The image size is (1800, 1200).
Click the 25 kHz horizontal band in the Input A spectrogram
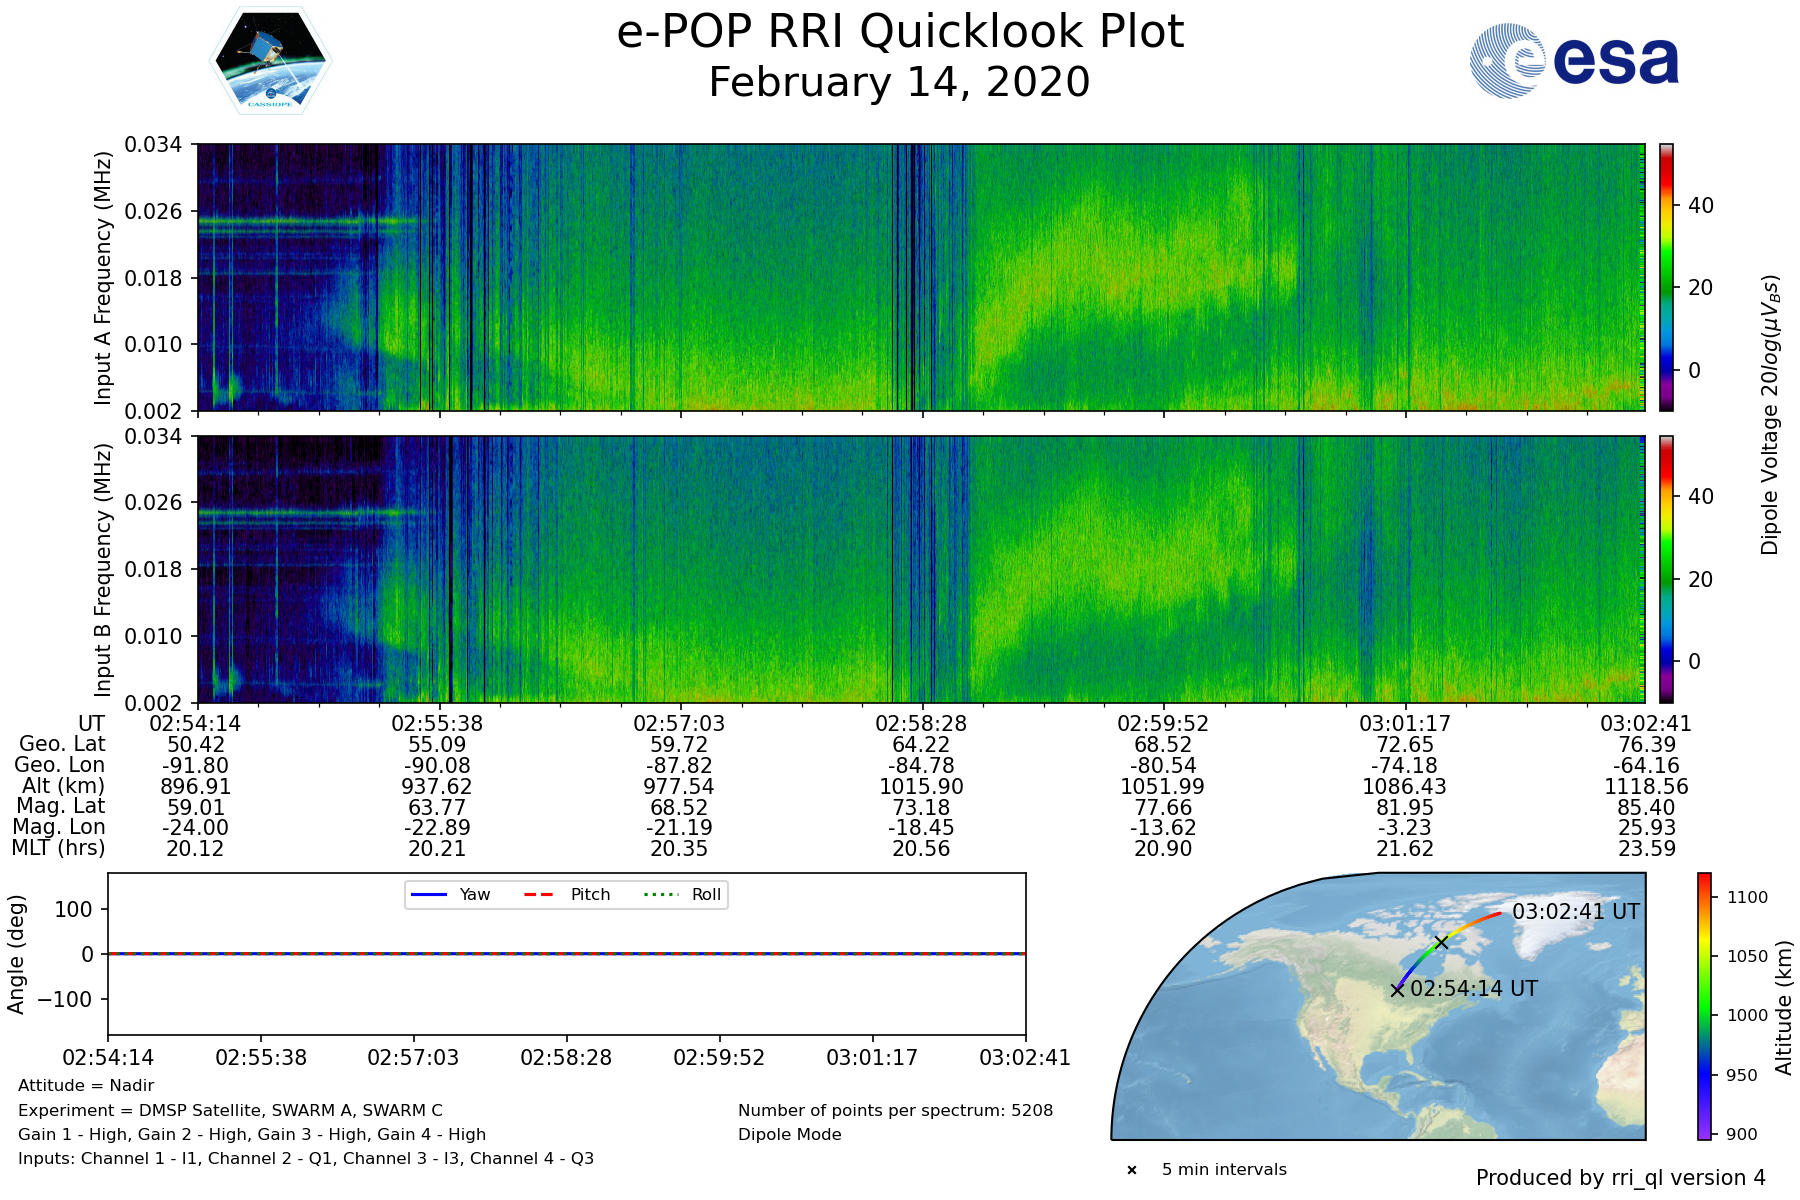click(300, 221)
